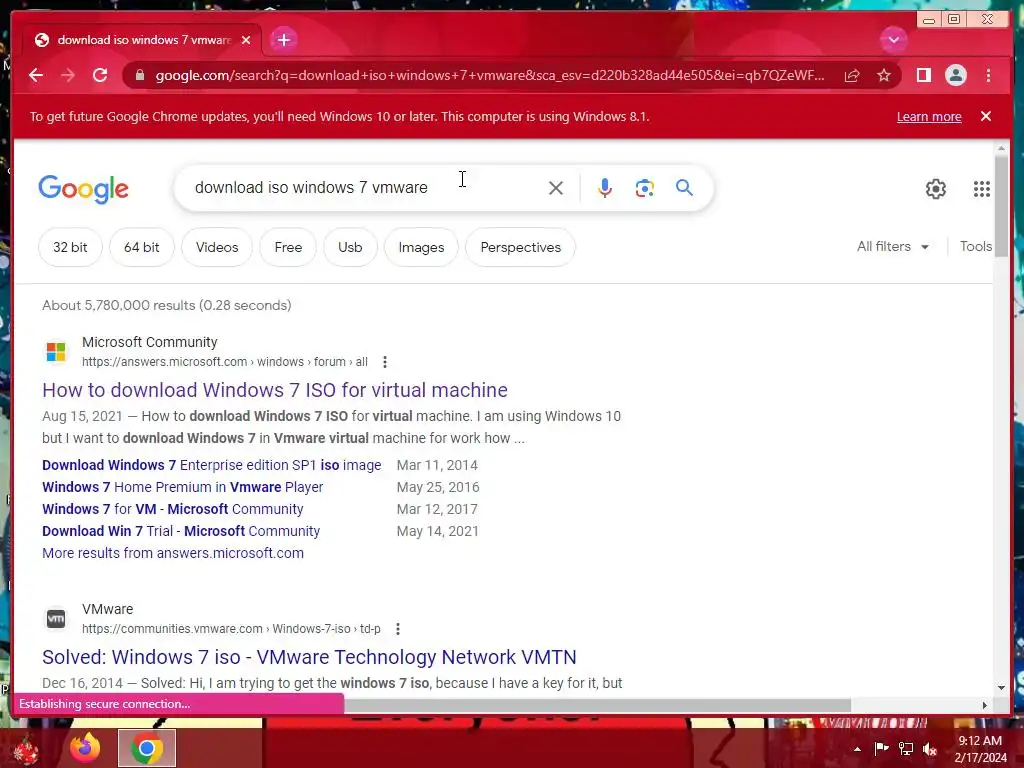This screenshot has width=1024, height=768.
Task: Search by image with Google Lens
Action: [x=645, y=188]
